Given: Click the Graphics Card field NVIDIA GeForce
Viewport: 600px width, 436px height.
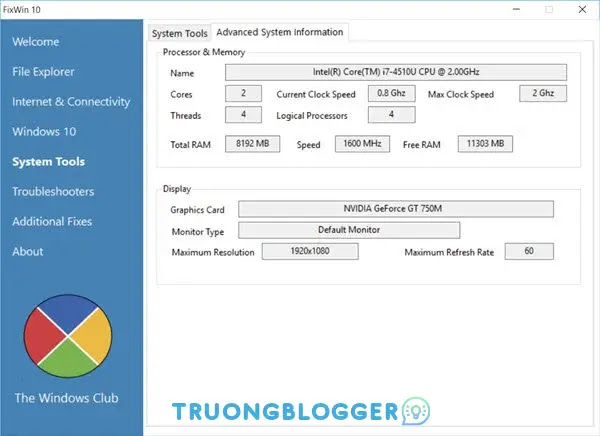Looking at the screenshot, I should coord(396,209).
